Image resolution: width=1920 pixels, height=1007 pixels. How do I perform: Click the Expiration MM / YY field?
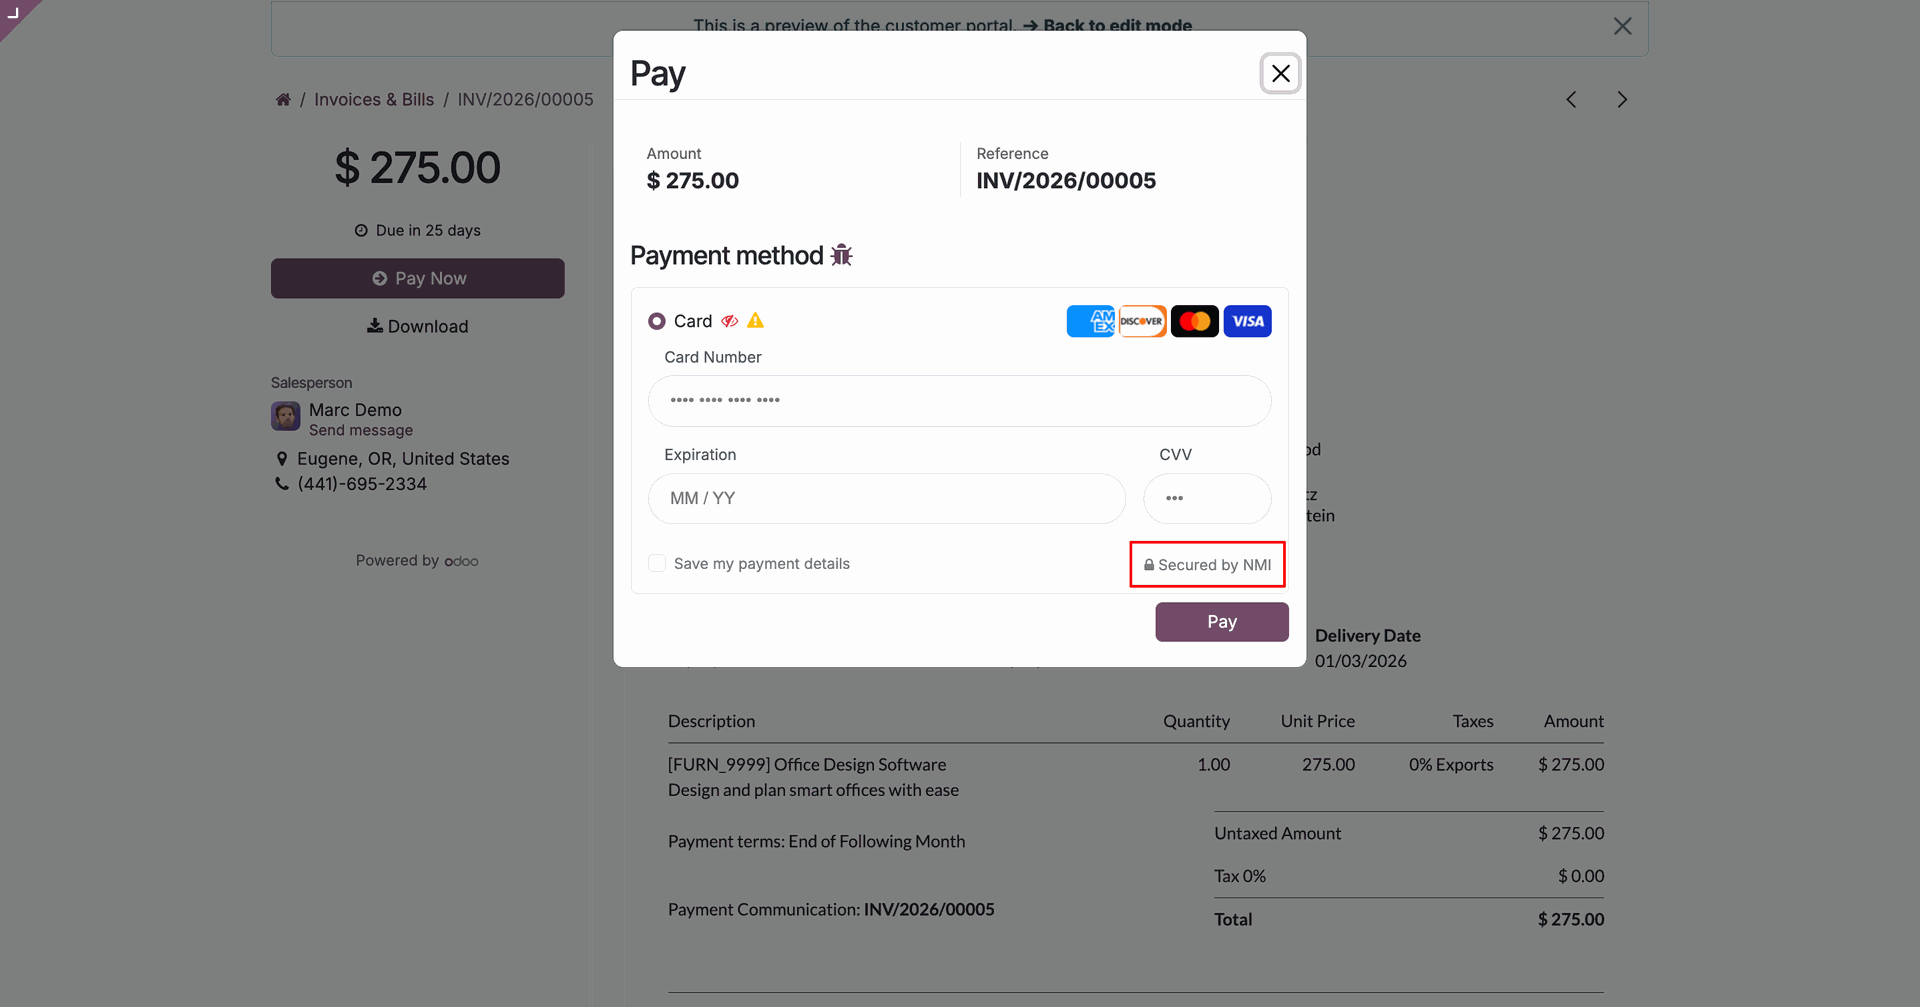click(886, 499)
